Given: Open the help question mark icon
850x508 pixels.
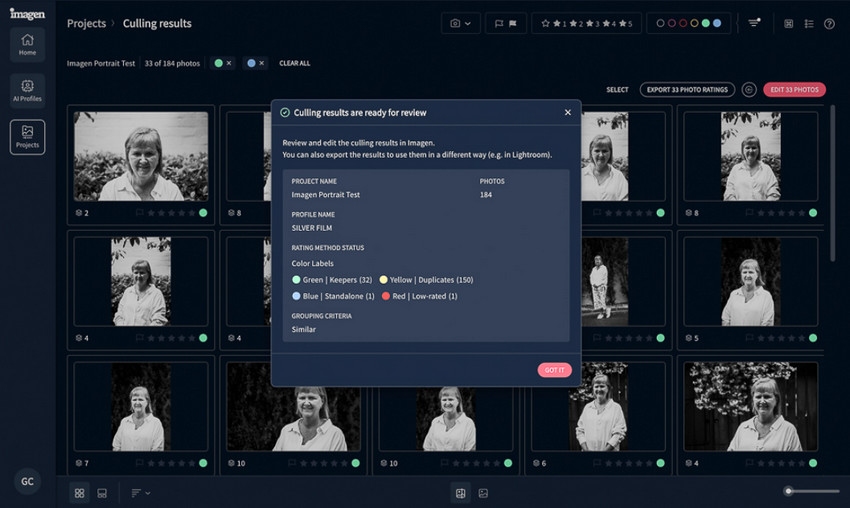Looking at the screenshot, I should (x=829, y=23).
